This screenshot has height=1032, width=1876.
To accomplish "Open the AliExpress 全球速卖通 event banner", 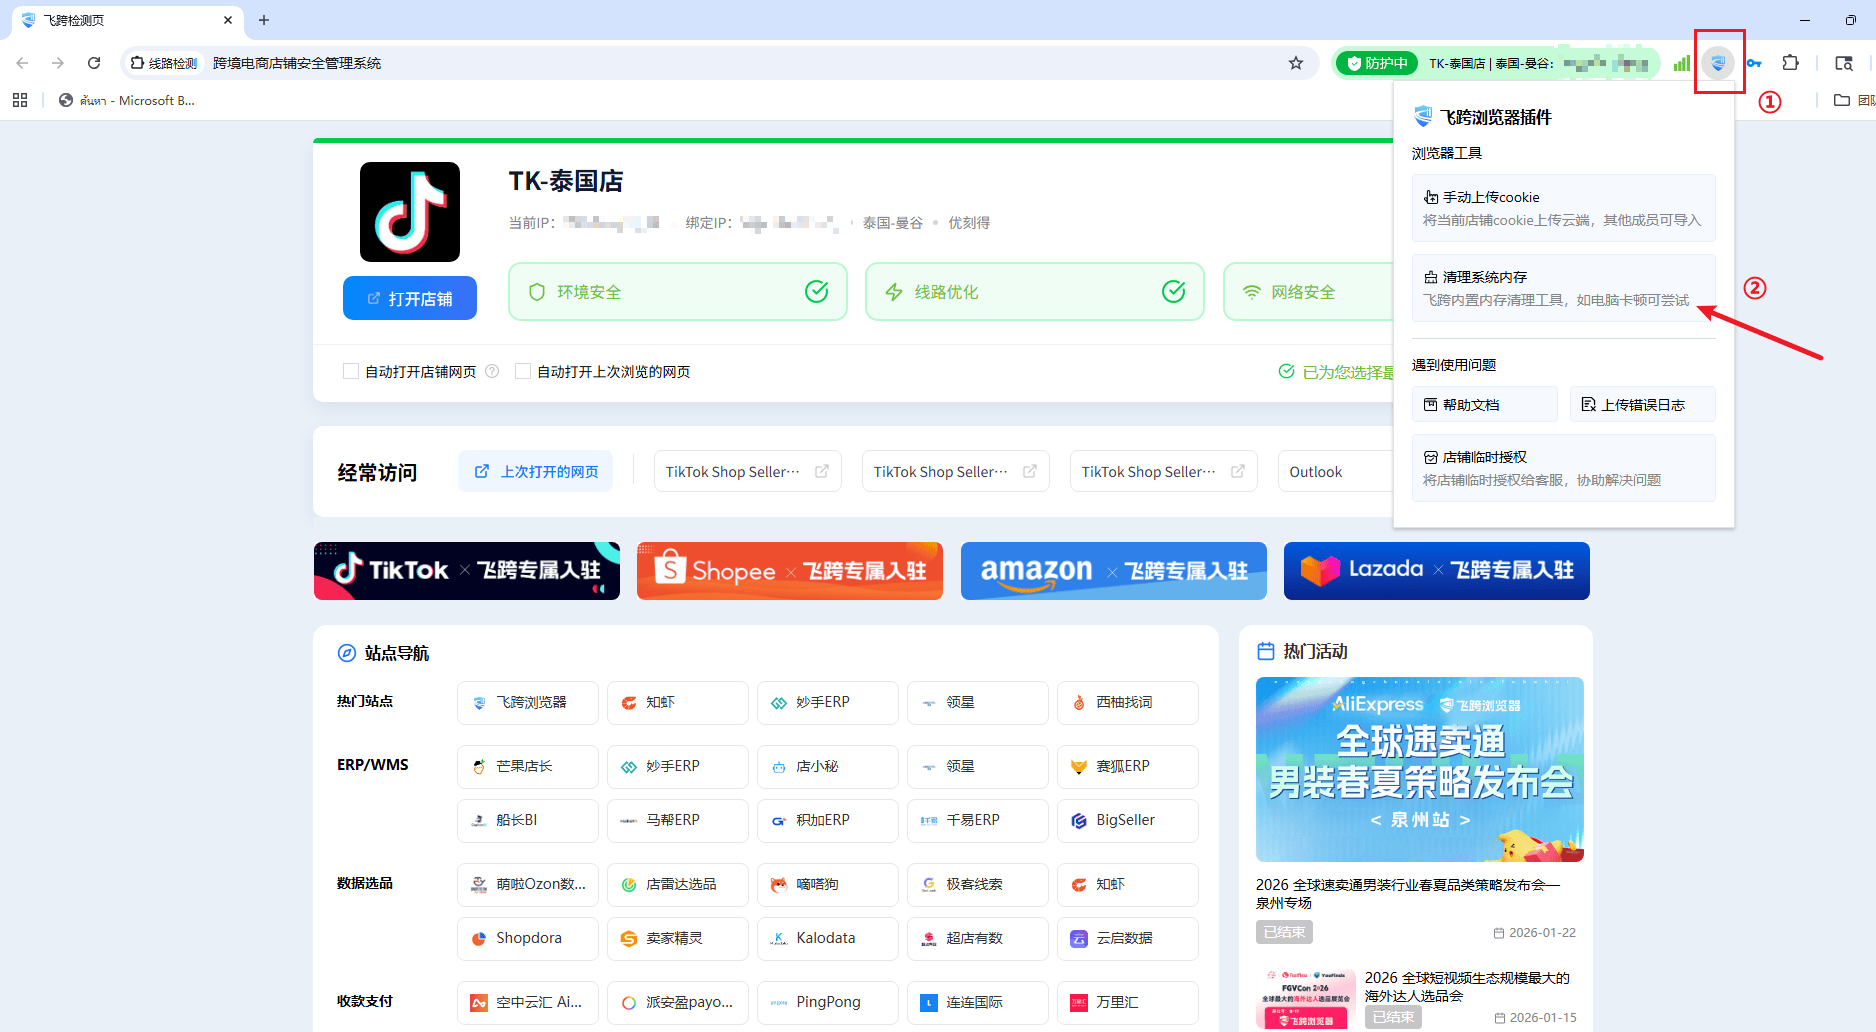I will coord(1419,769).
